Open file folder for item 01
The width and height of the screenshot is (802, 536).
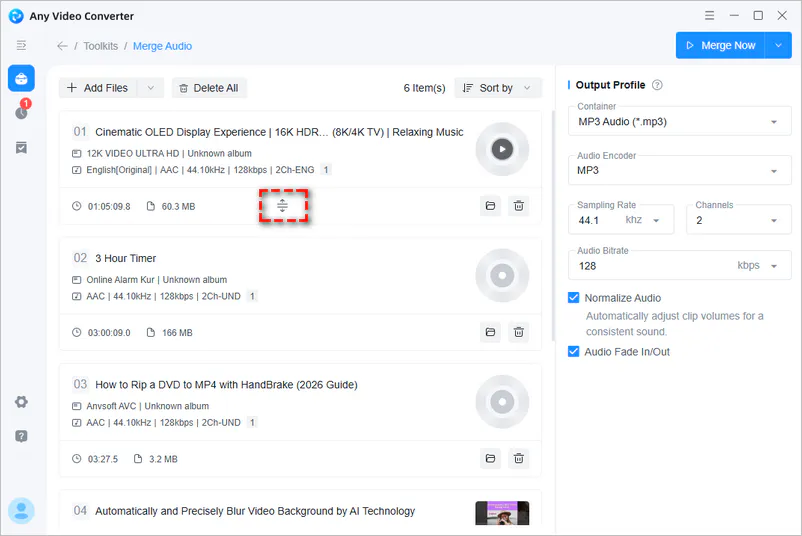pyautogui.click(x=490, y=206)
